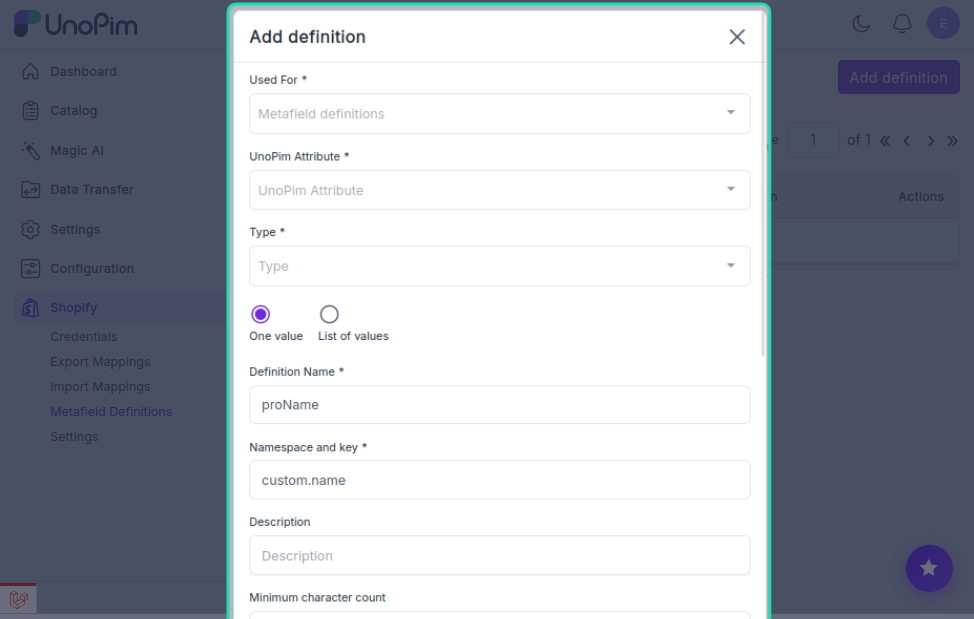Click the Data Transfer arrows icon
Image resolution: width=974 pixels, height=619 pixels.
click(30, 189)
